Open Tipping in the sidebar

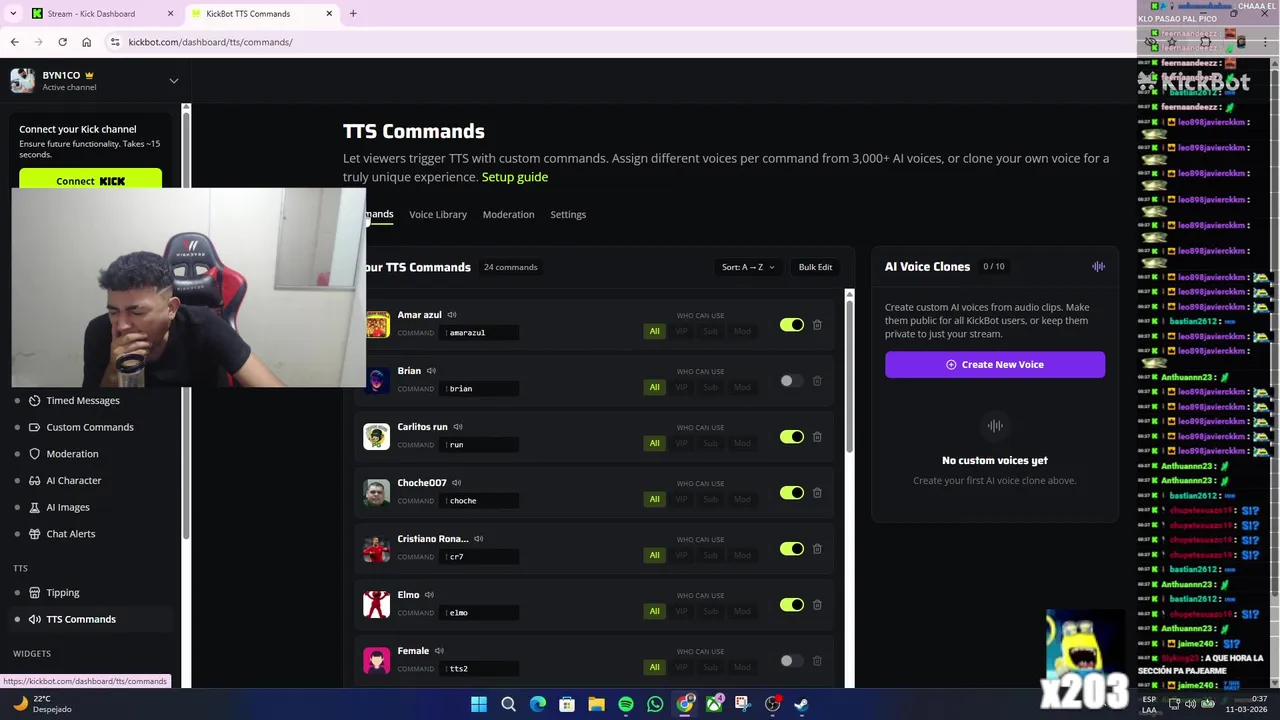[62, 593]
